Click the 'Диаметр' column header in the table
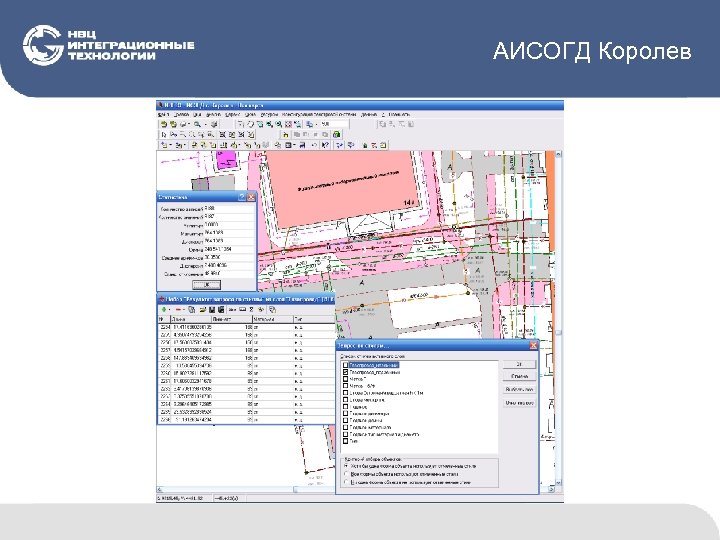The image size is (720, 540). point(231,319)
